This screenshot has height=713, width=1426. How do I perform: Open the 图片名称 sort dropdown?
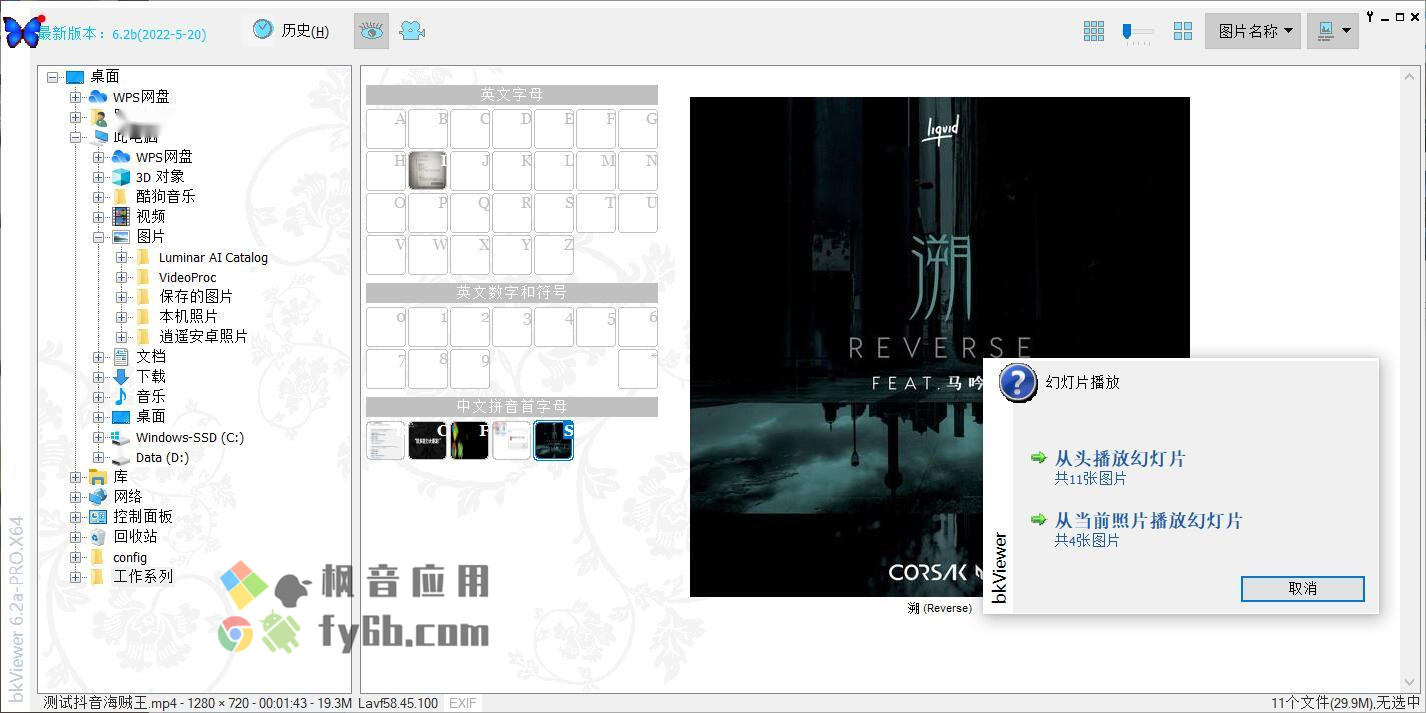[x=1253, y=31]
